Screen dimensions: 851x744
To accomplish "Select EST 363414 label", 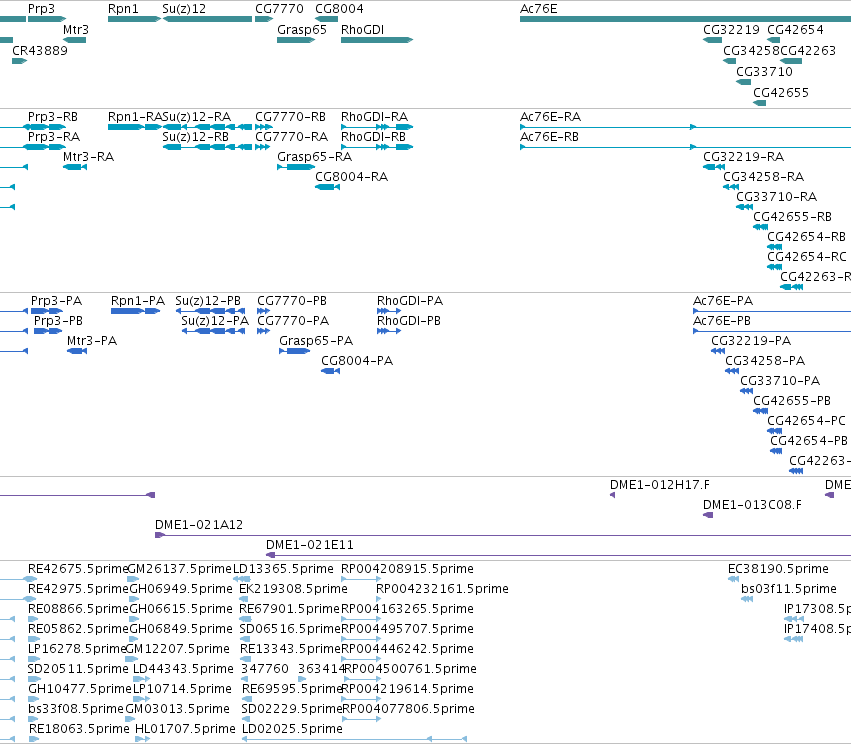I will pos(321,669).
